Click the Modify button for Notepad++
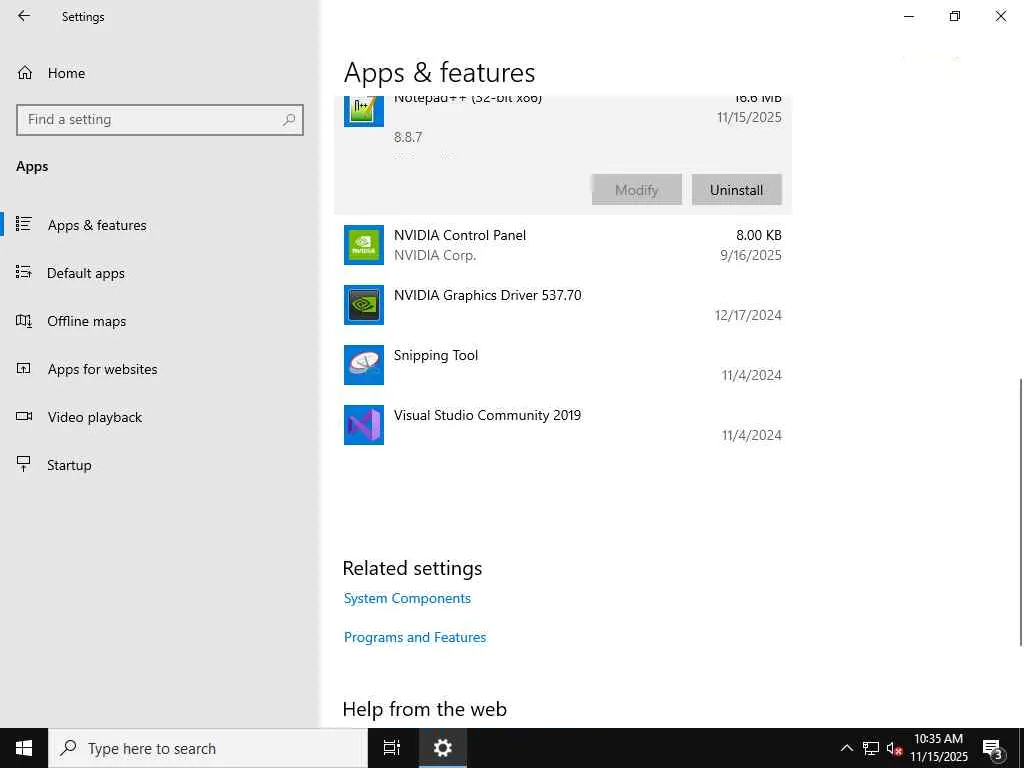The width and height of the screenshot is (1024, 768). point(637,190)
